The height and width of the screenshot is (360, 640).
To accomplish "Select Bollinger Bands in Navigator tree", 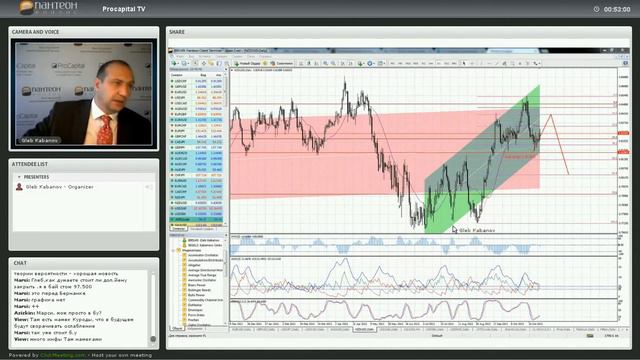I will click(200, 290).
